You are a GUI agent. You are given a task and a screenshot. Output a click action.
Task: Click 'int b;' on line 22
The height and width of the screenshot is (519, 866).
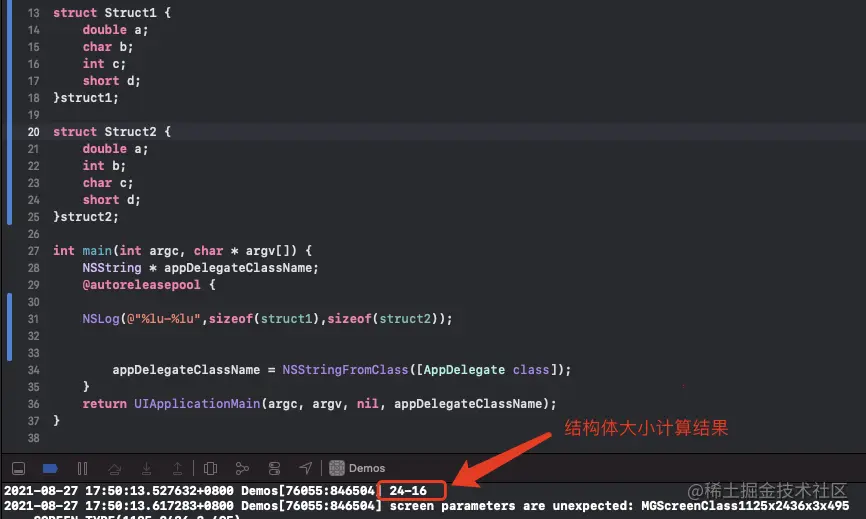104,166
